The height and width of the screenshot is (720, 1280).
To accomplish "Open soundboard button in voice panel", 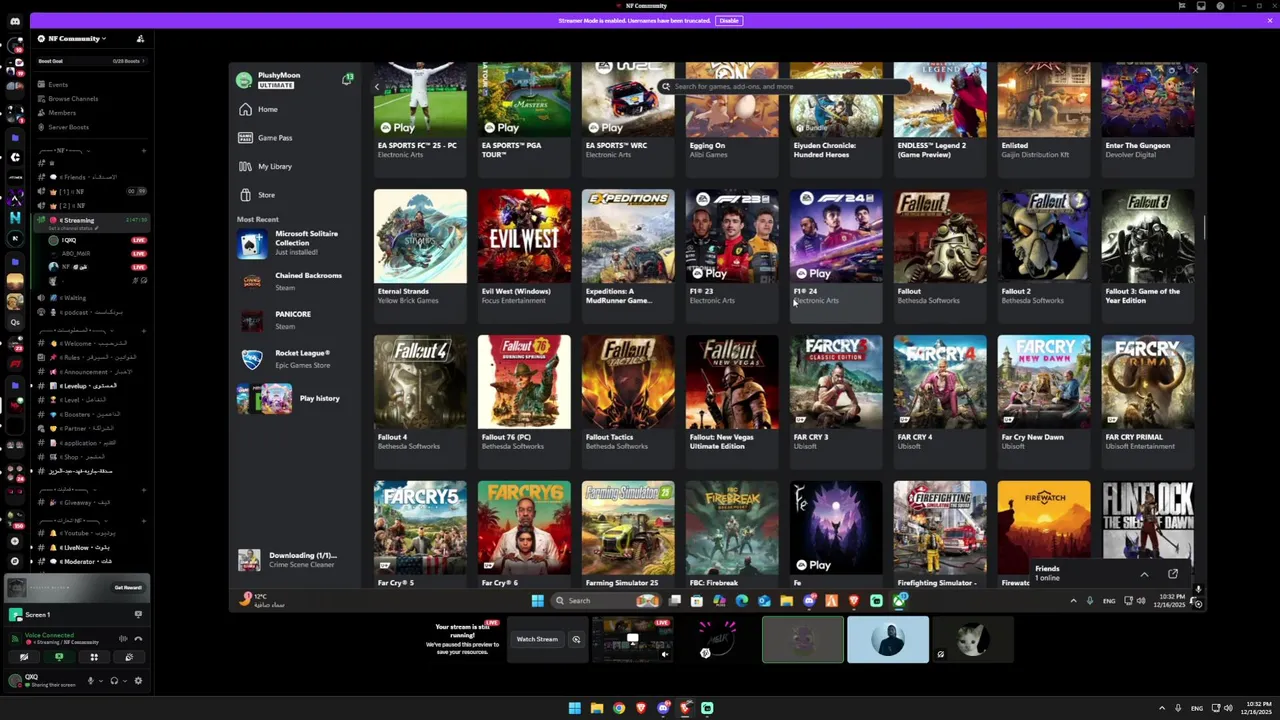I will (129, 657).
